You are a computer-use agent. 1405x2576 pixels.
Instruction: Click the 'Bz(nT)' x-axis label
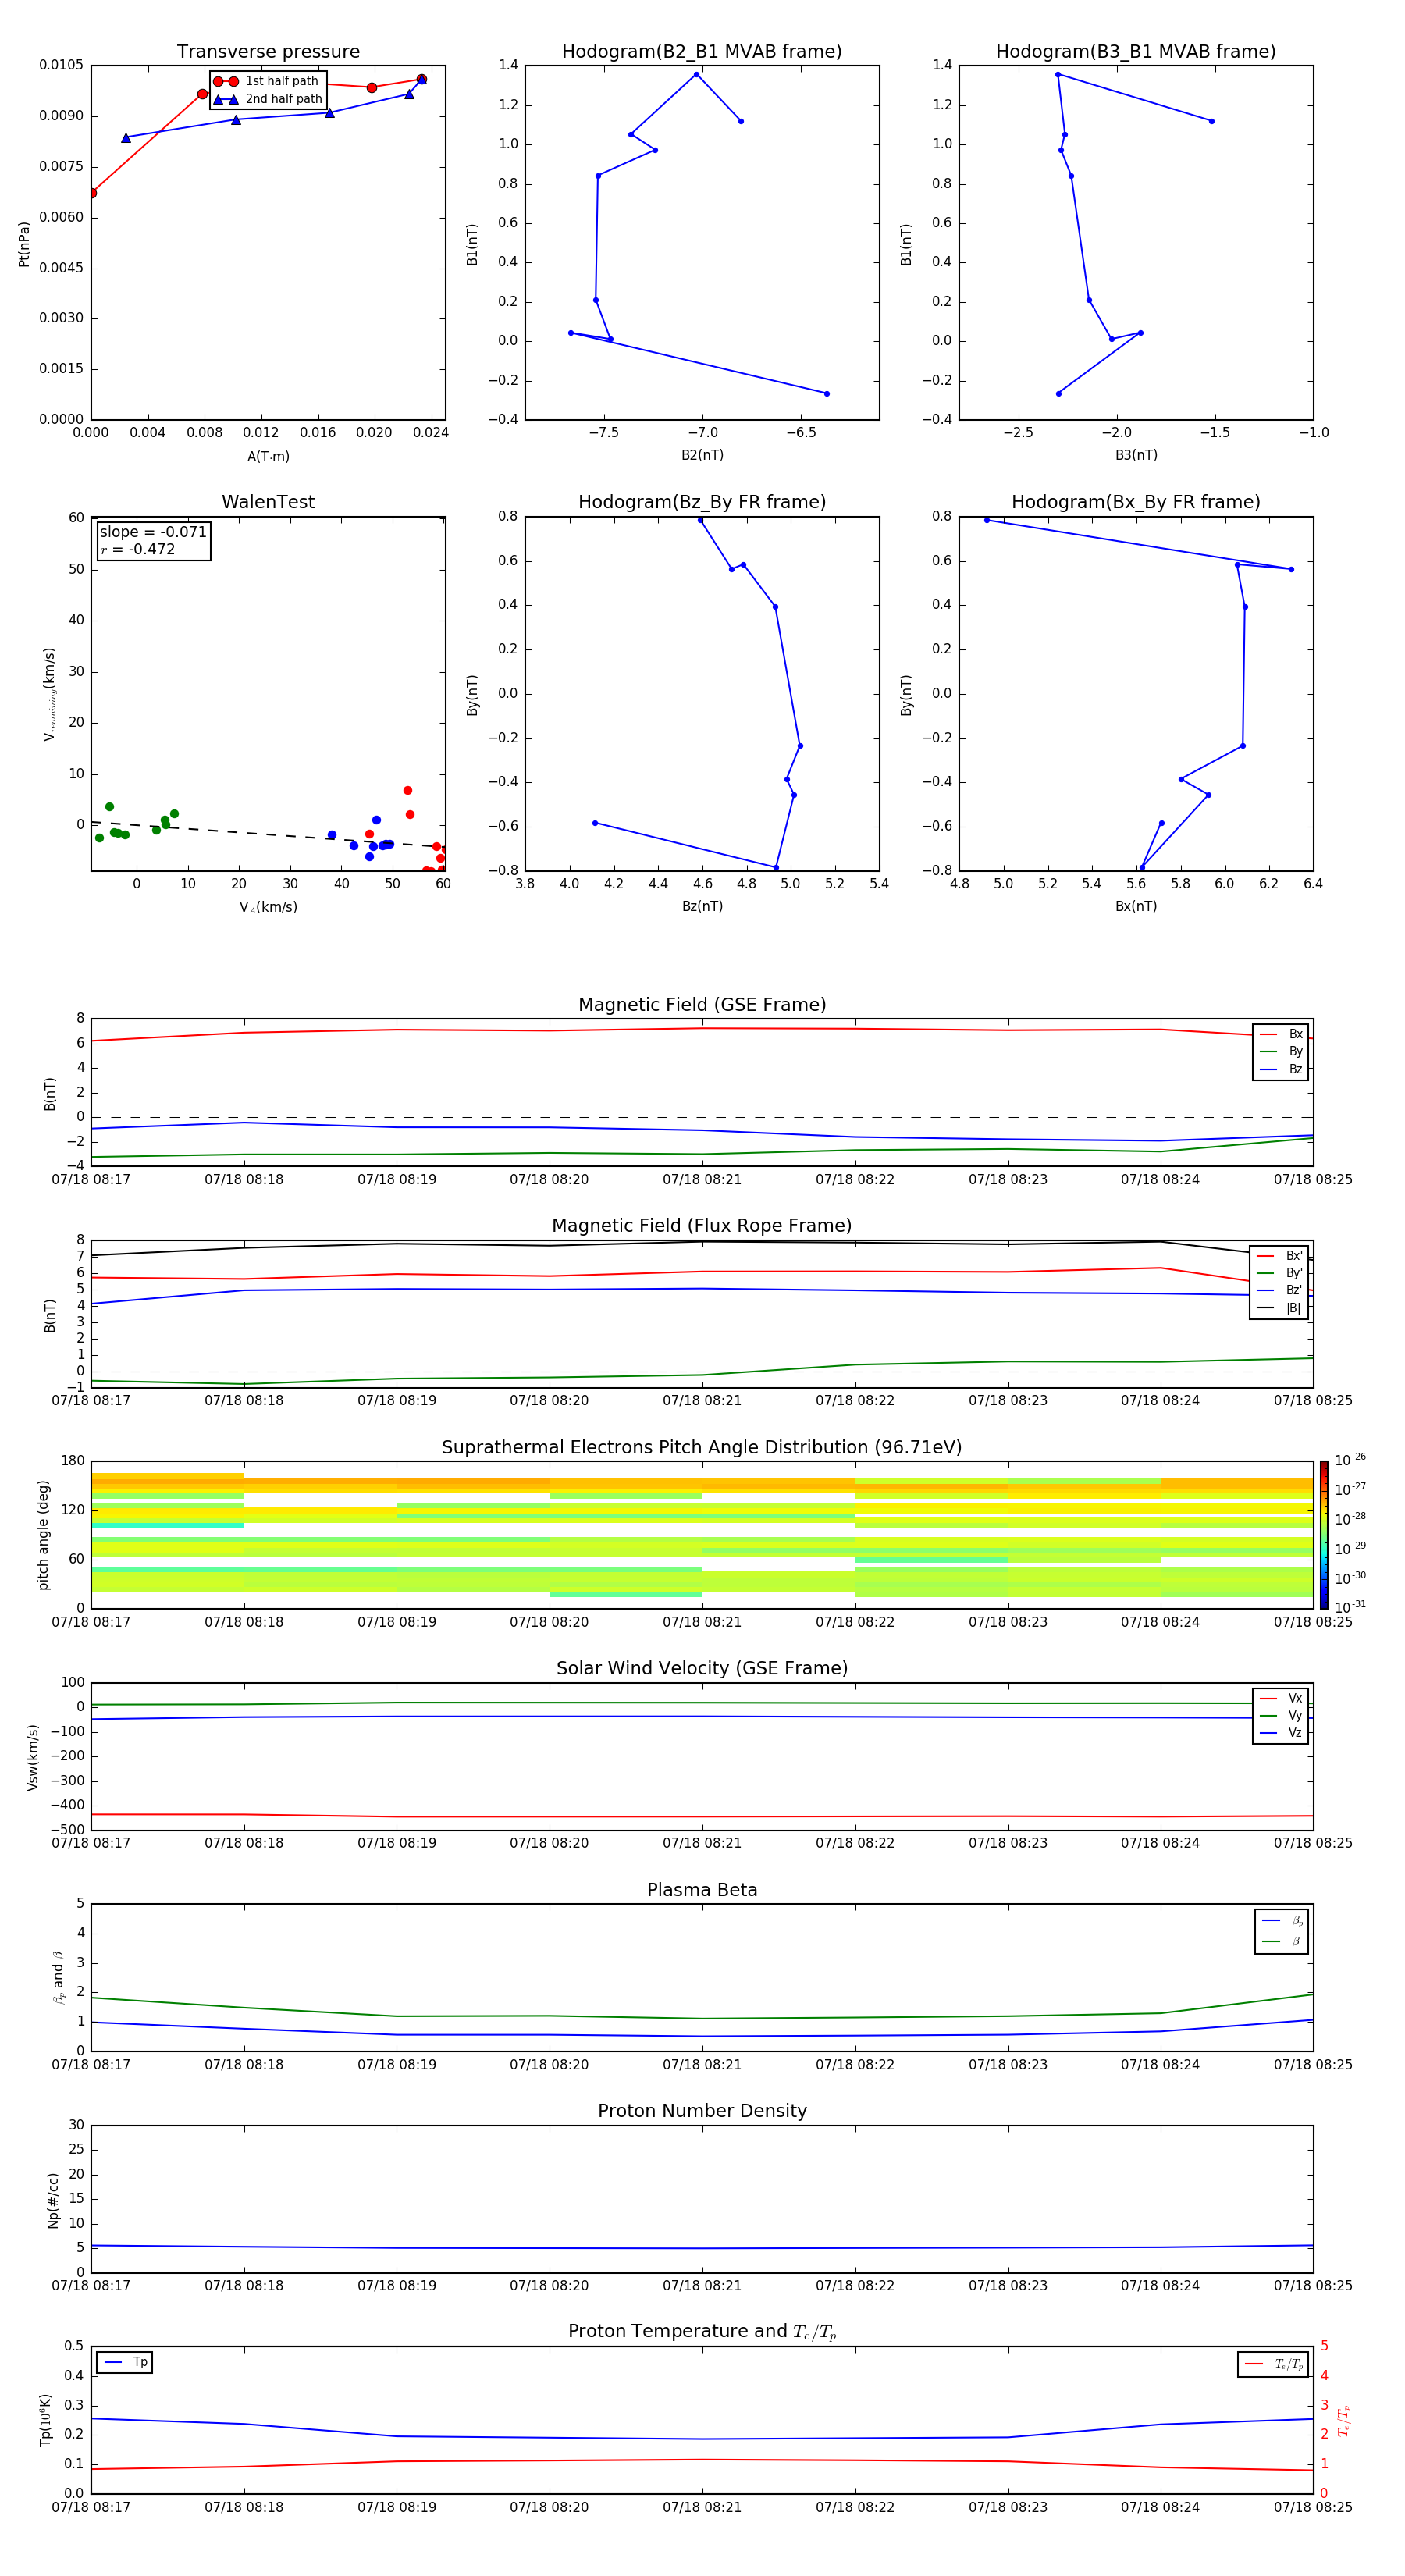702,906
